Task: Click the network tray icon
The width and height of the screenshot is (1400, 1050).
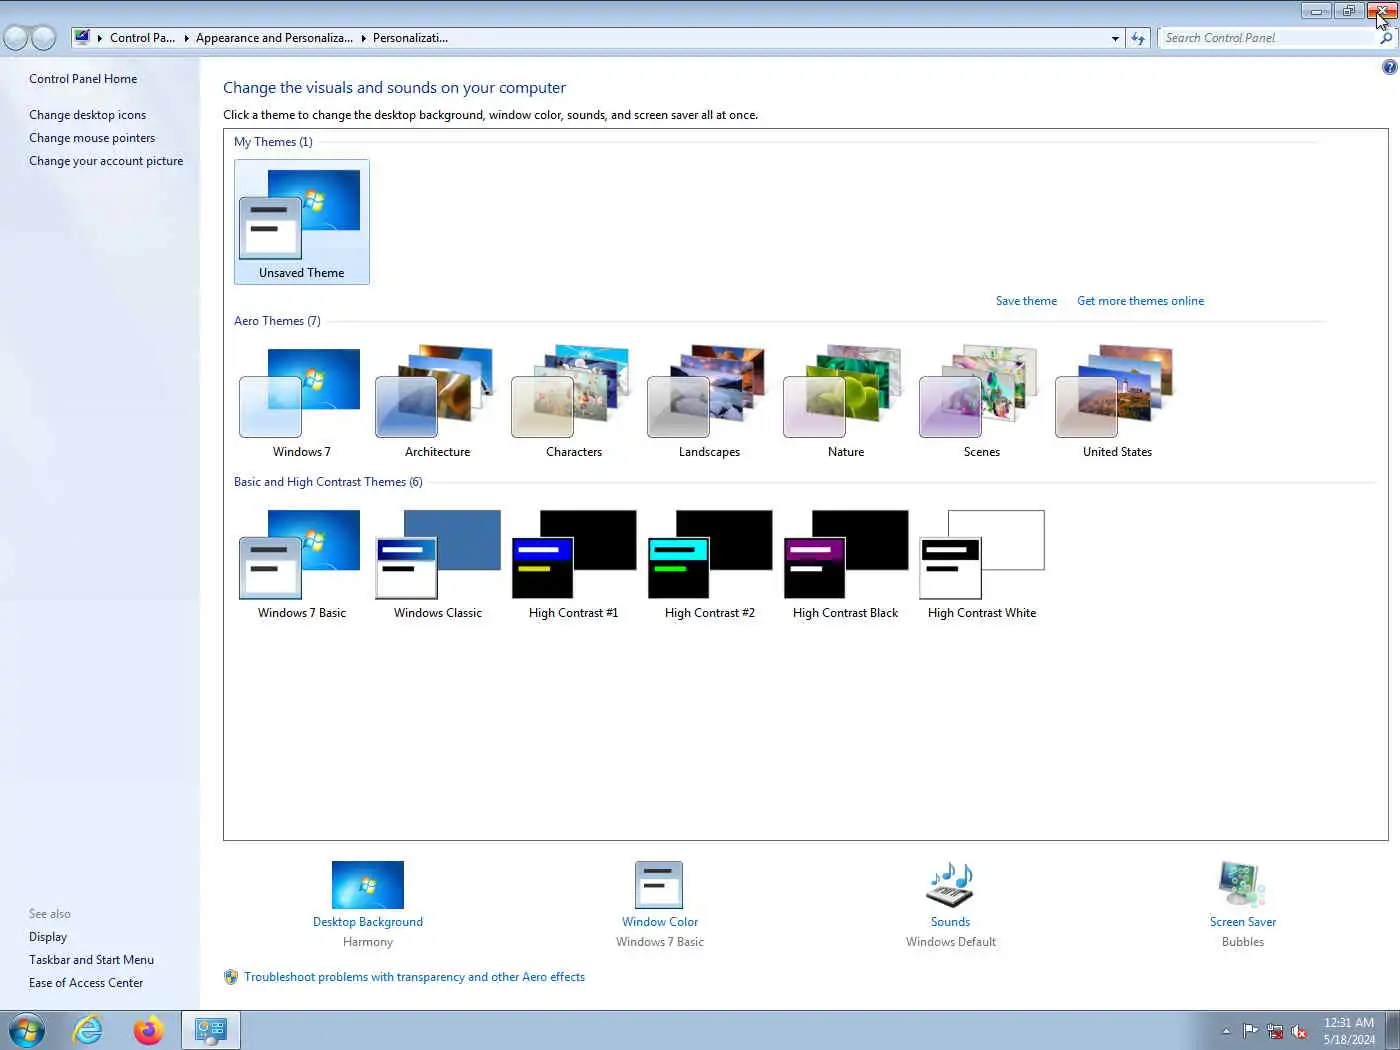Action: (x=1275, y=1031)
